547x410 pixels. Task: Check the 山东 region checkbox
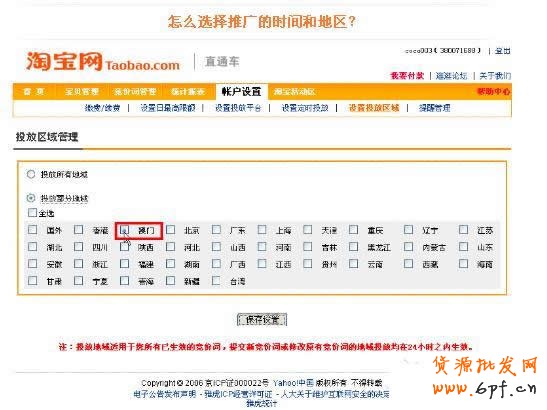coord(464,247)
